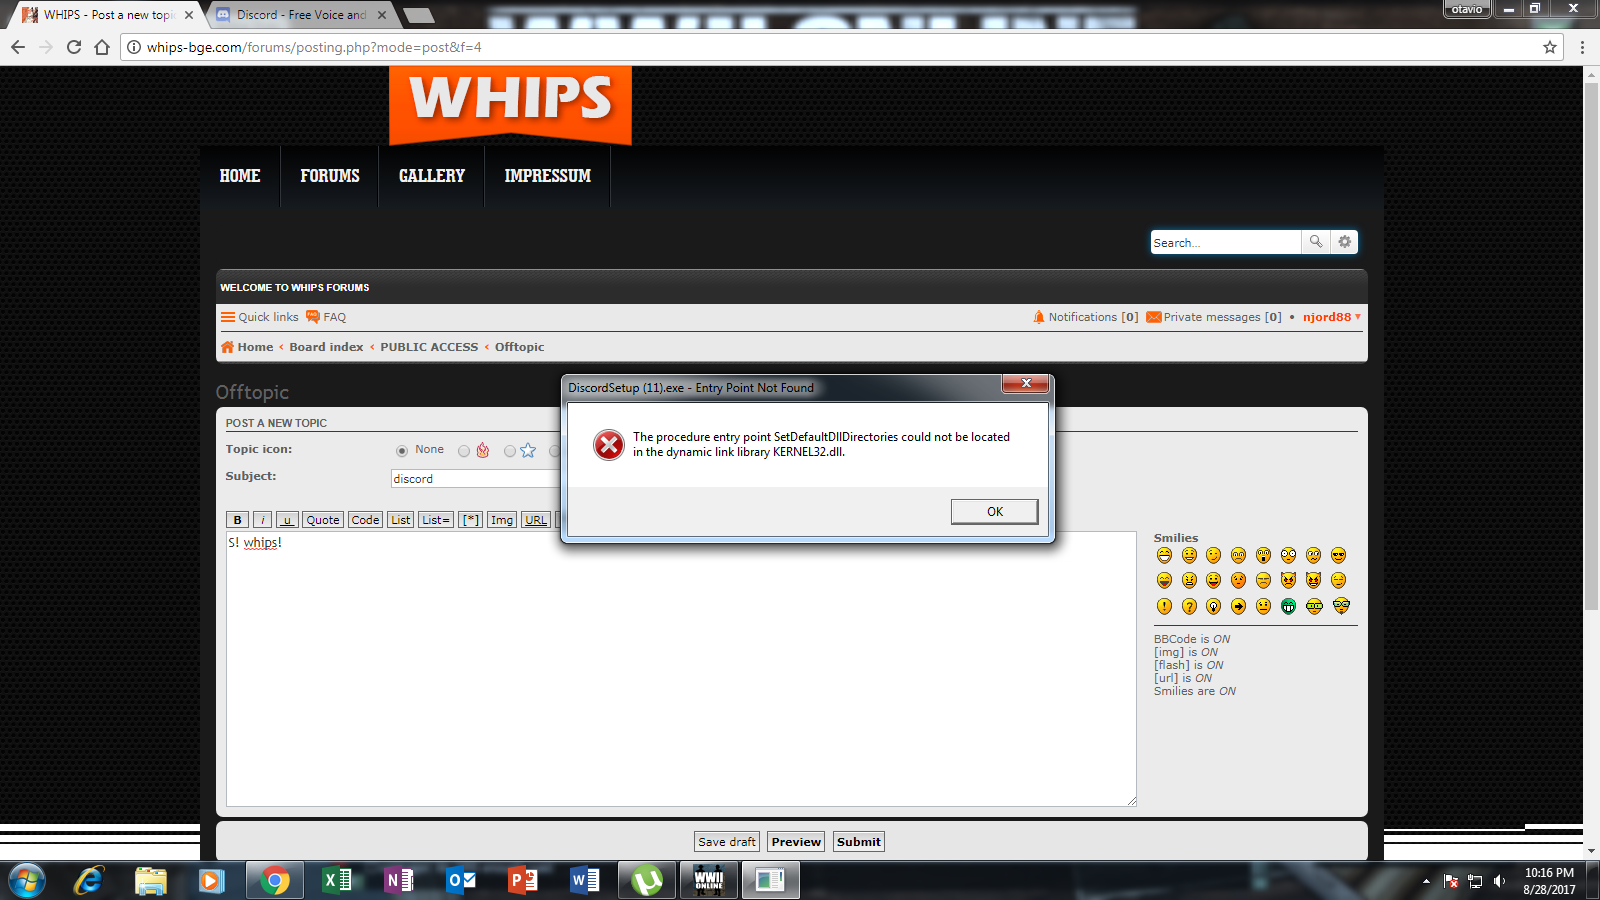The width and height of the screenshot is (1600, 900).
Task: Insert the shocked open-mouth smiley
Action: click(1264, 555)
